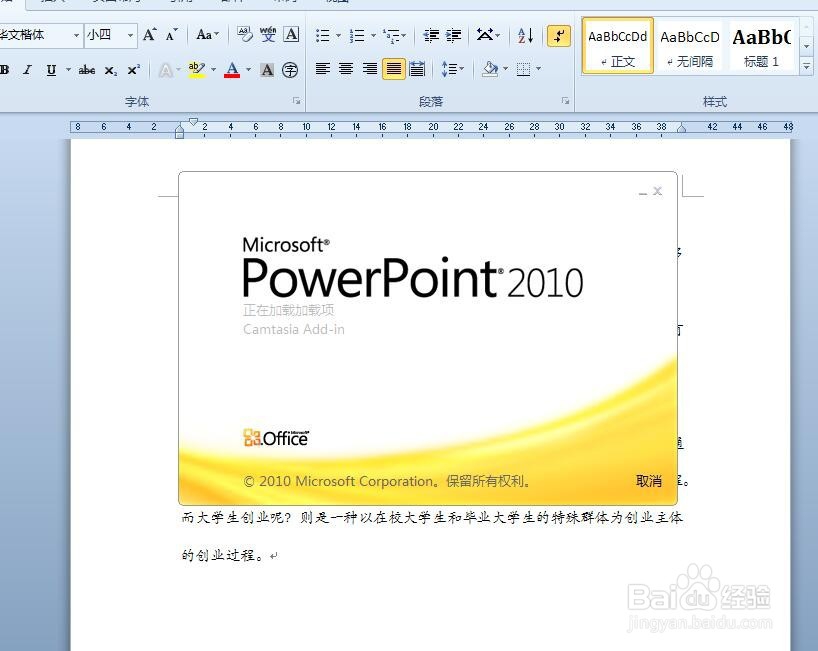The height and width of the screenshot is (651, 818).
Task: Select the 无间隔 style
Action: click(x=690, y=46)
